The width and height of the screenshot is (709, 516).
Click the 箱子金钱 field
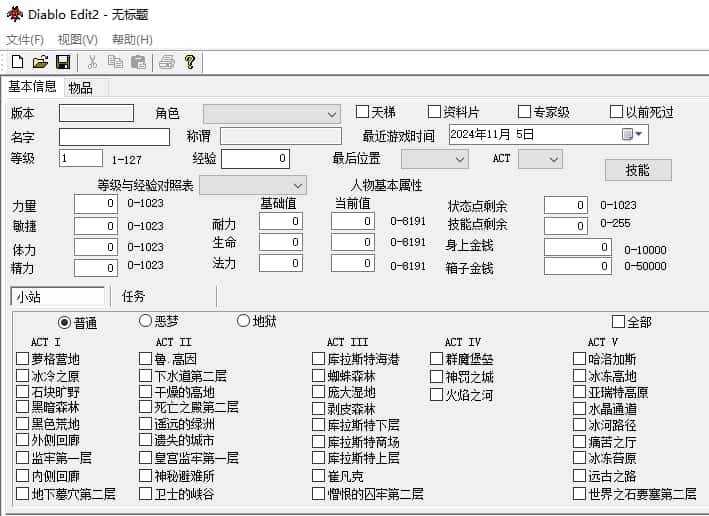578,266
